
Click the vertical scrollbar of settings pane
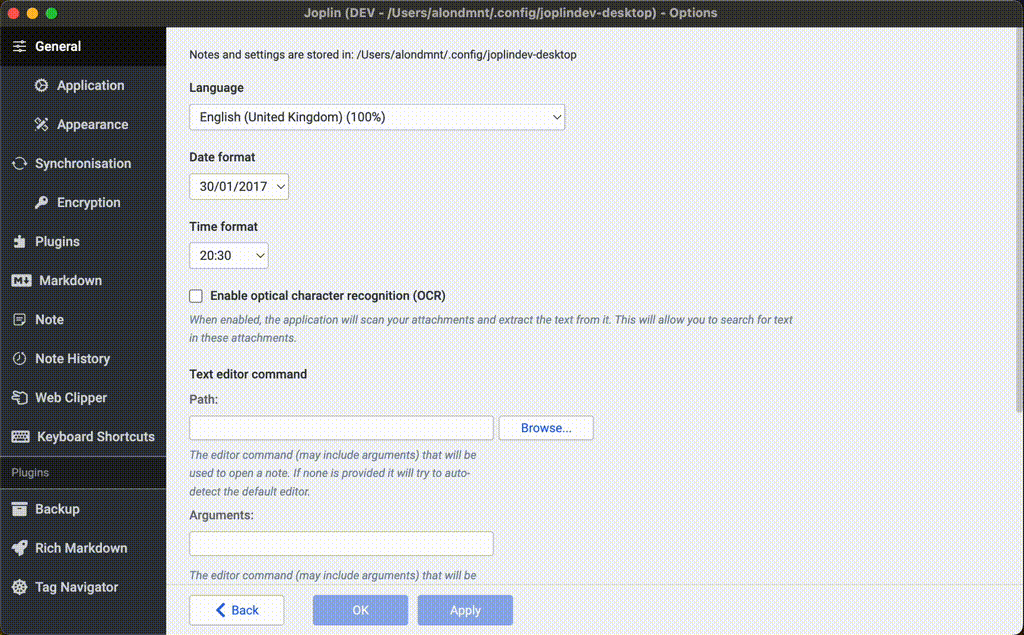[1019, 222]
